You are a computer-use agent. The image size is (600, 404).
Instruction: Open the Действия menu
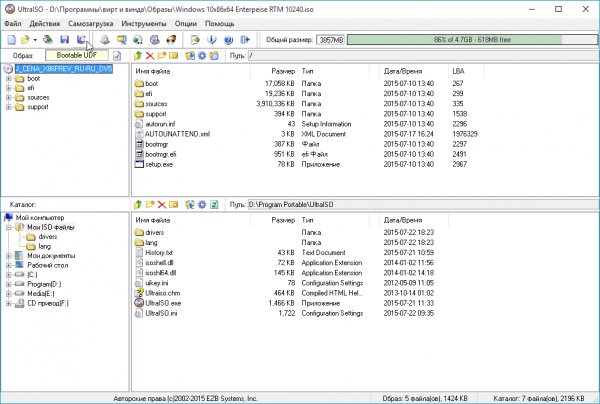[x=45, y=24]
